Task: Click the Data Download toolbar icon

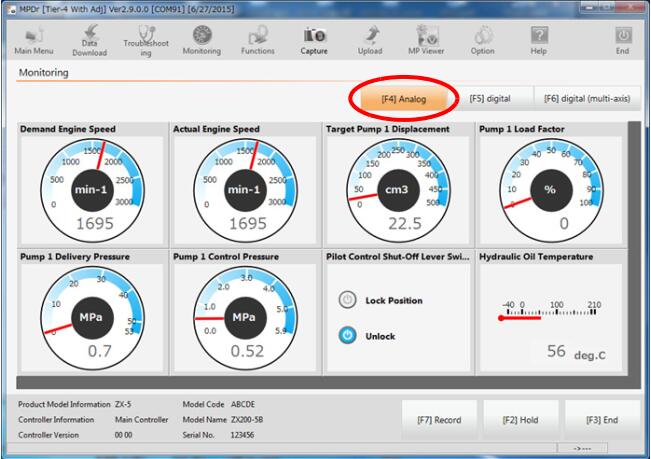Action: [90, 40]
